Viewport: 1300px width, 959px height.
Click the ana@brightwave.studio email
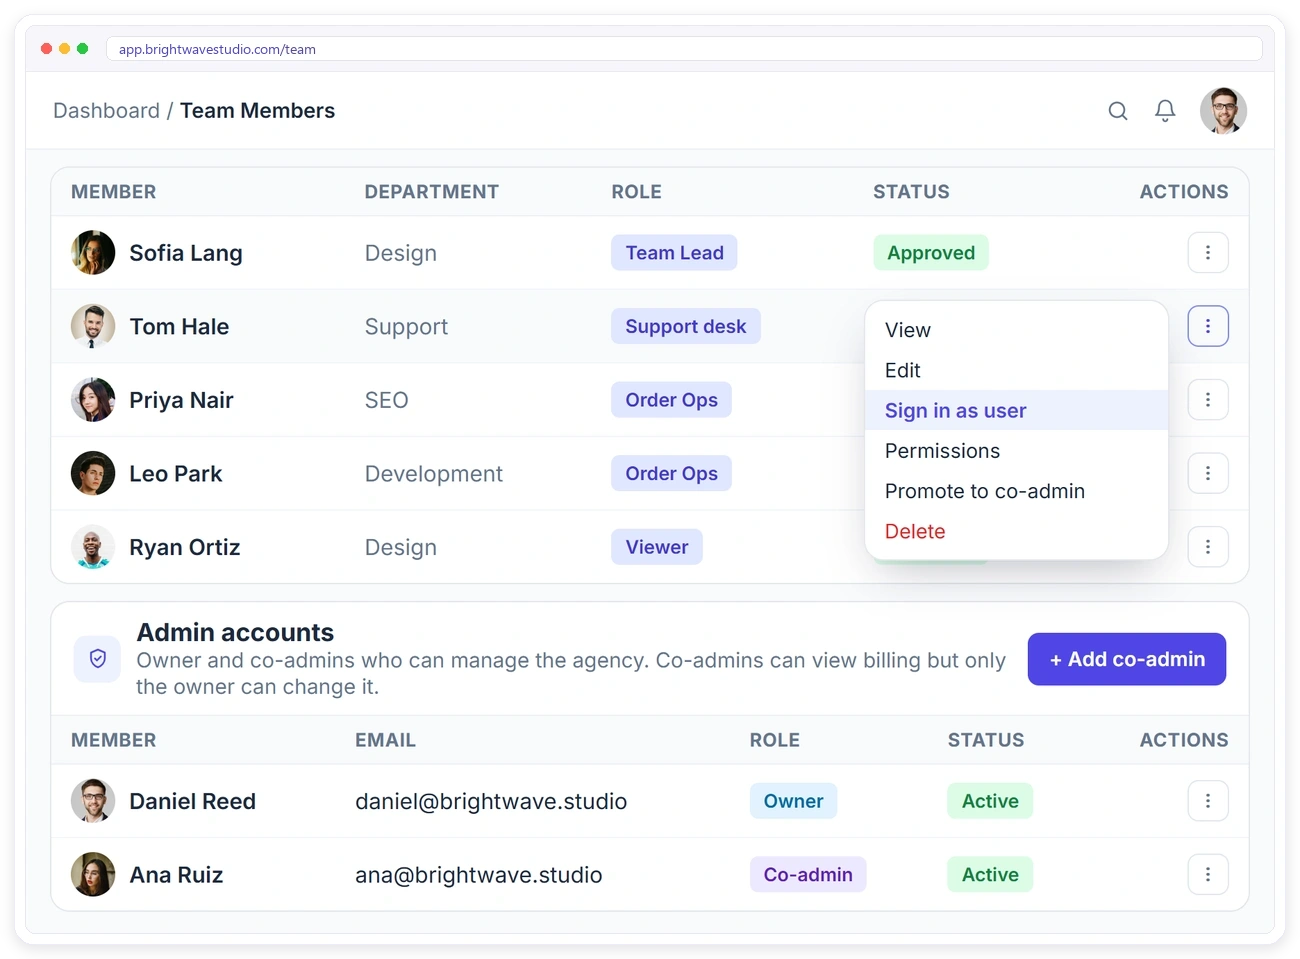click(x=479, y=875)
